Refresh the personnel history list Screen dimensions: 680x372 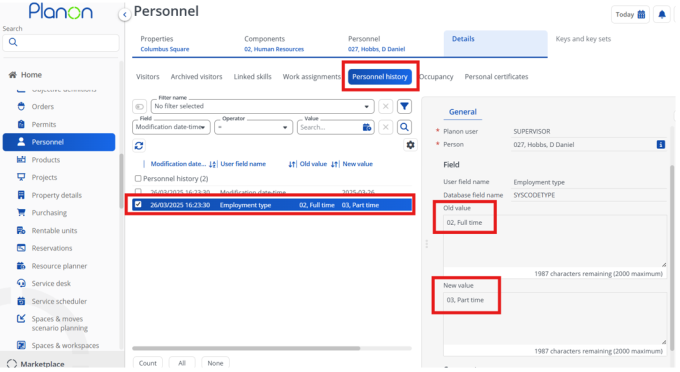coord(139,146)
